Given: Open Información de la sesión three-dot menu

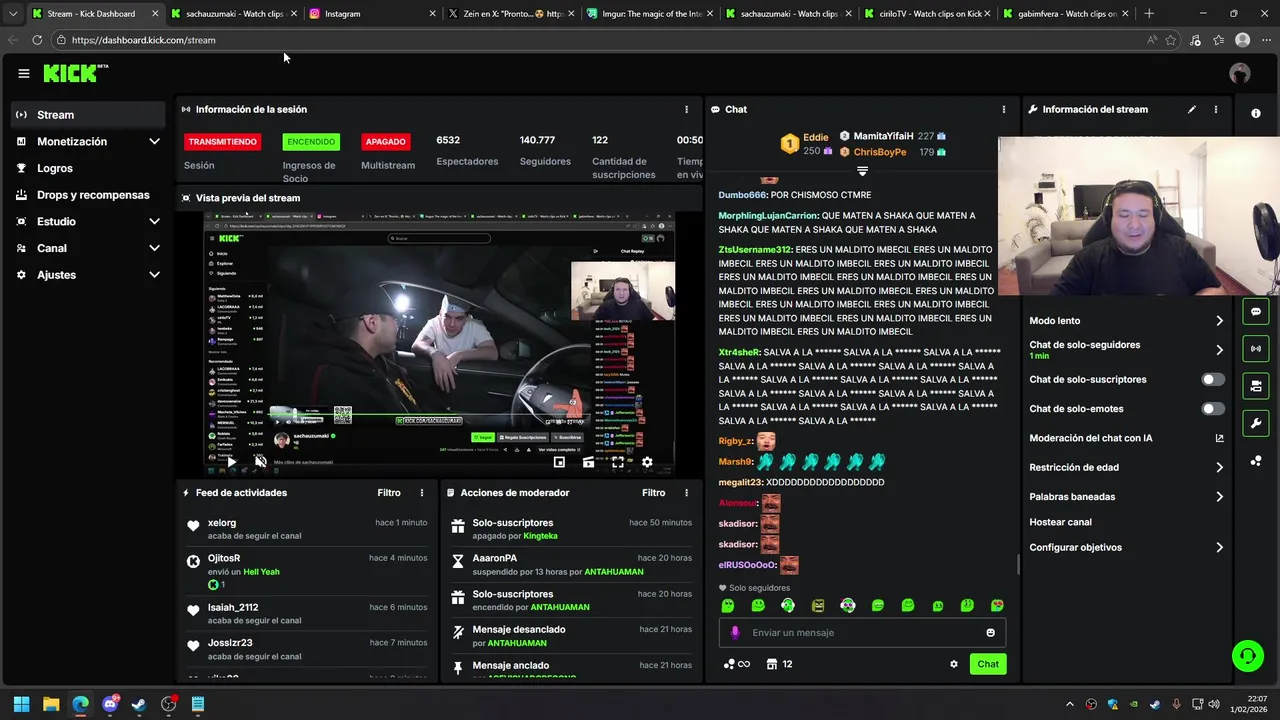Looking at the screenshot, I should 686,109.
